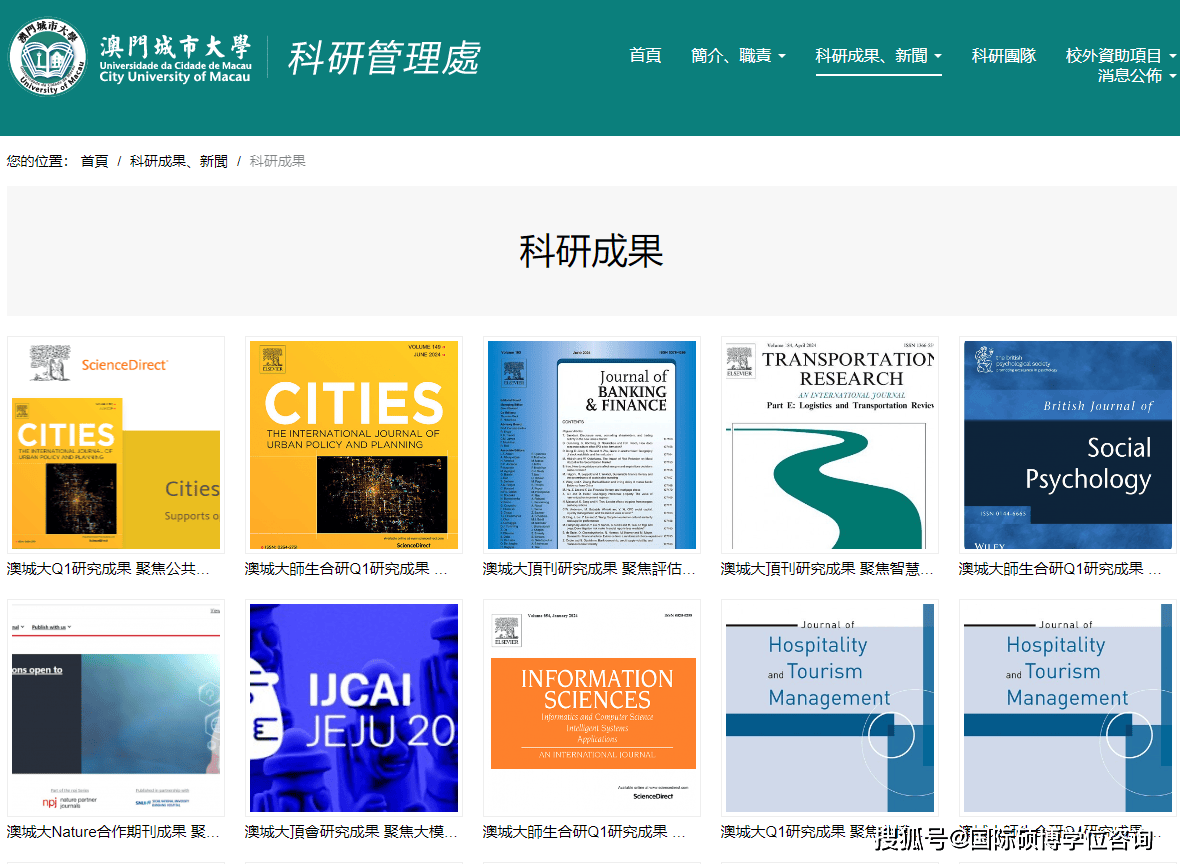Open the Journal of Banking & Finance thumbnail
The image size is (1180, 864).
592,445
